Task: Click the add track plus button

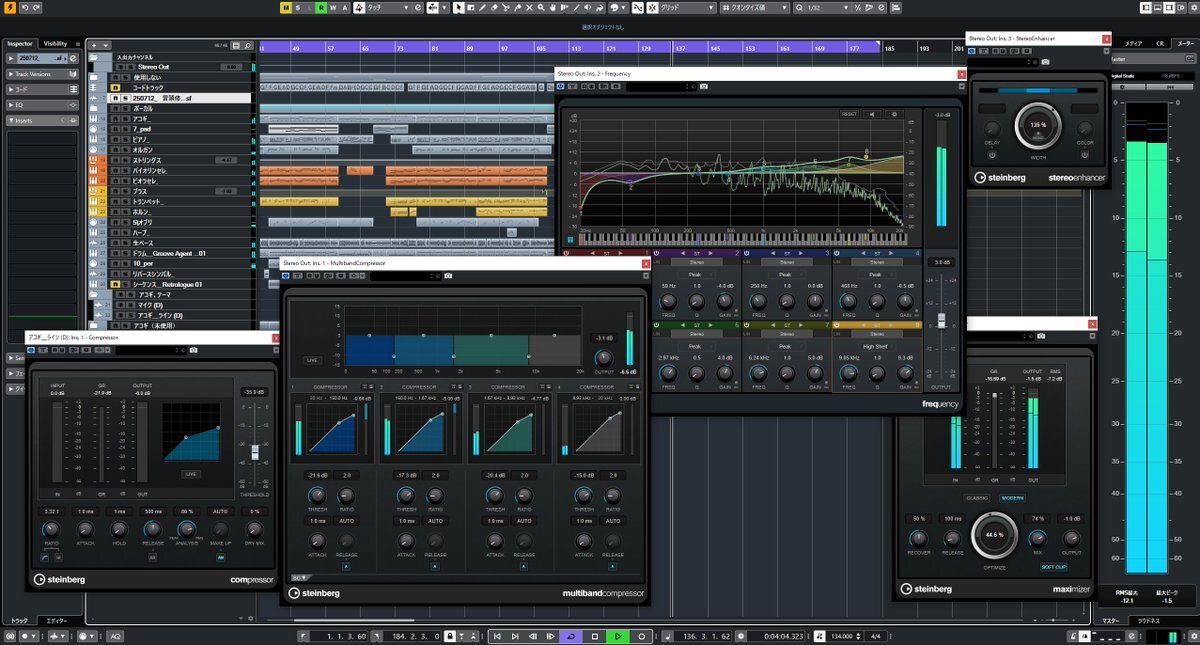Action: pyautogui.click(x=93, y=45)
